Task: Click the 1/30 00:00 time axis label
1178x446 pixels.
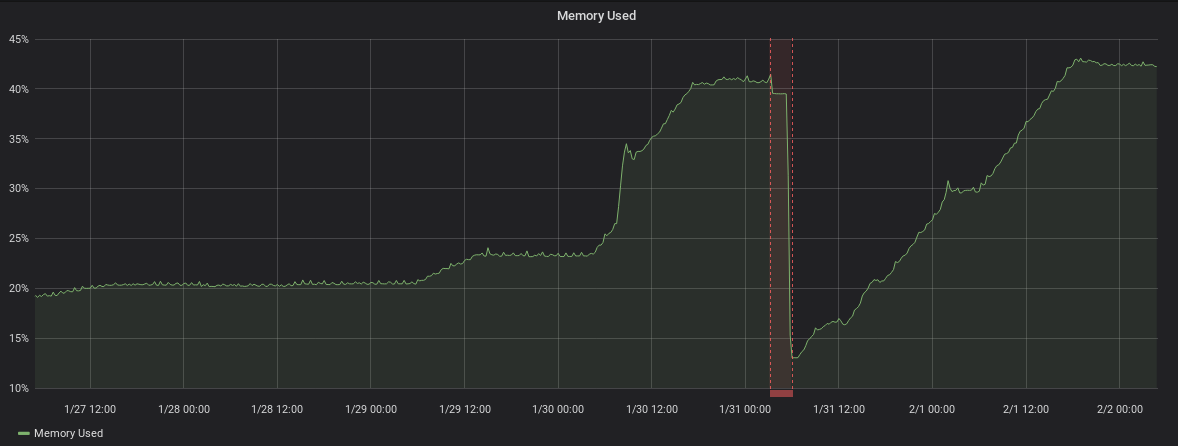Action: (557, 409)
